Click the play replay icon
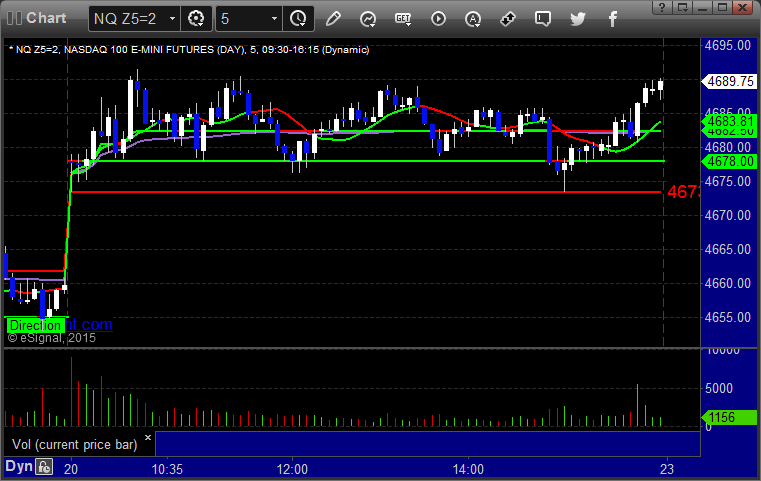This screenshot has height=481, width=761. (x=438, y=18)
